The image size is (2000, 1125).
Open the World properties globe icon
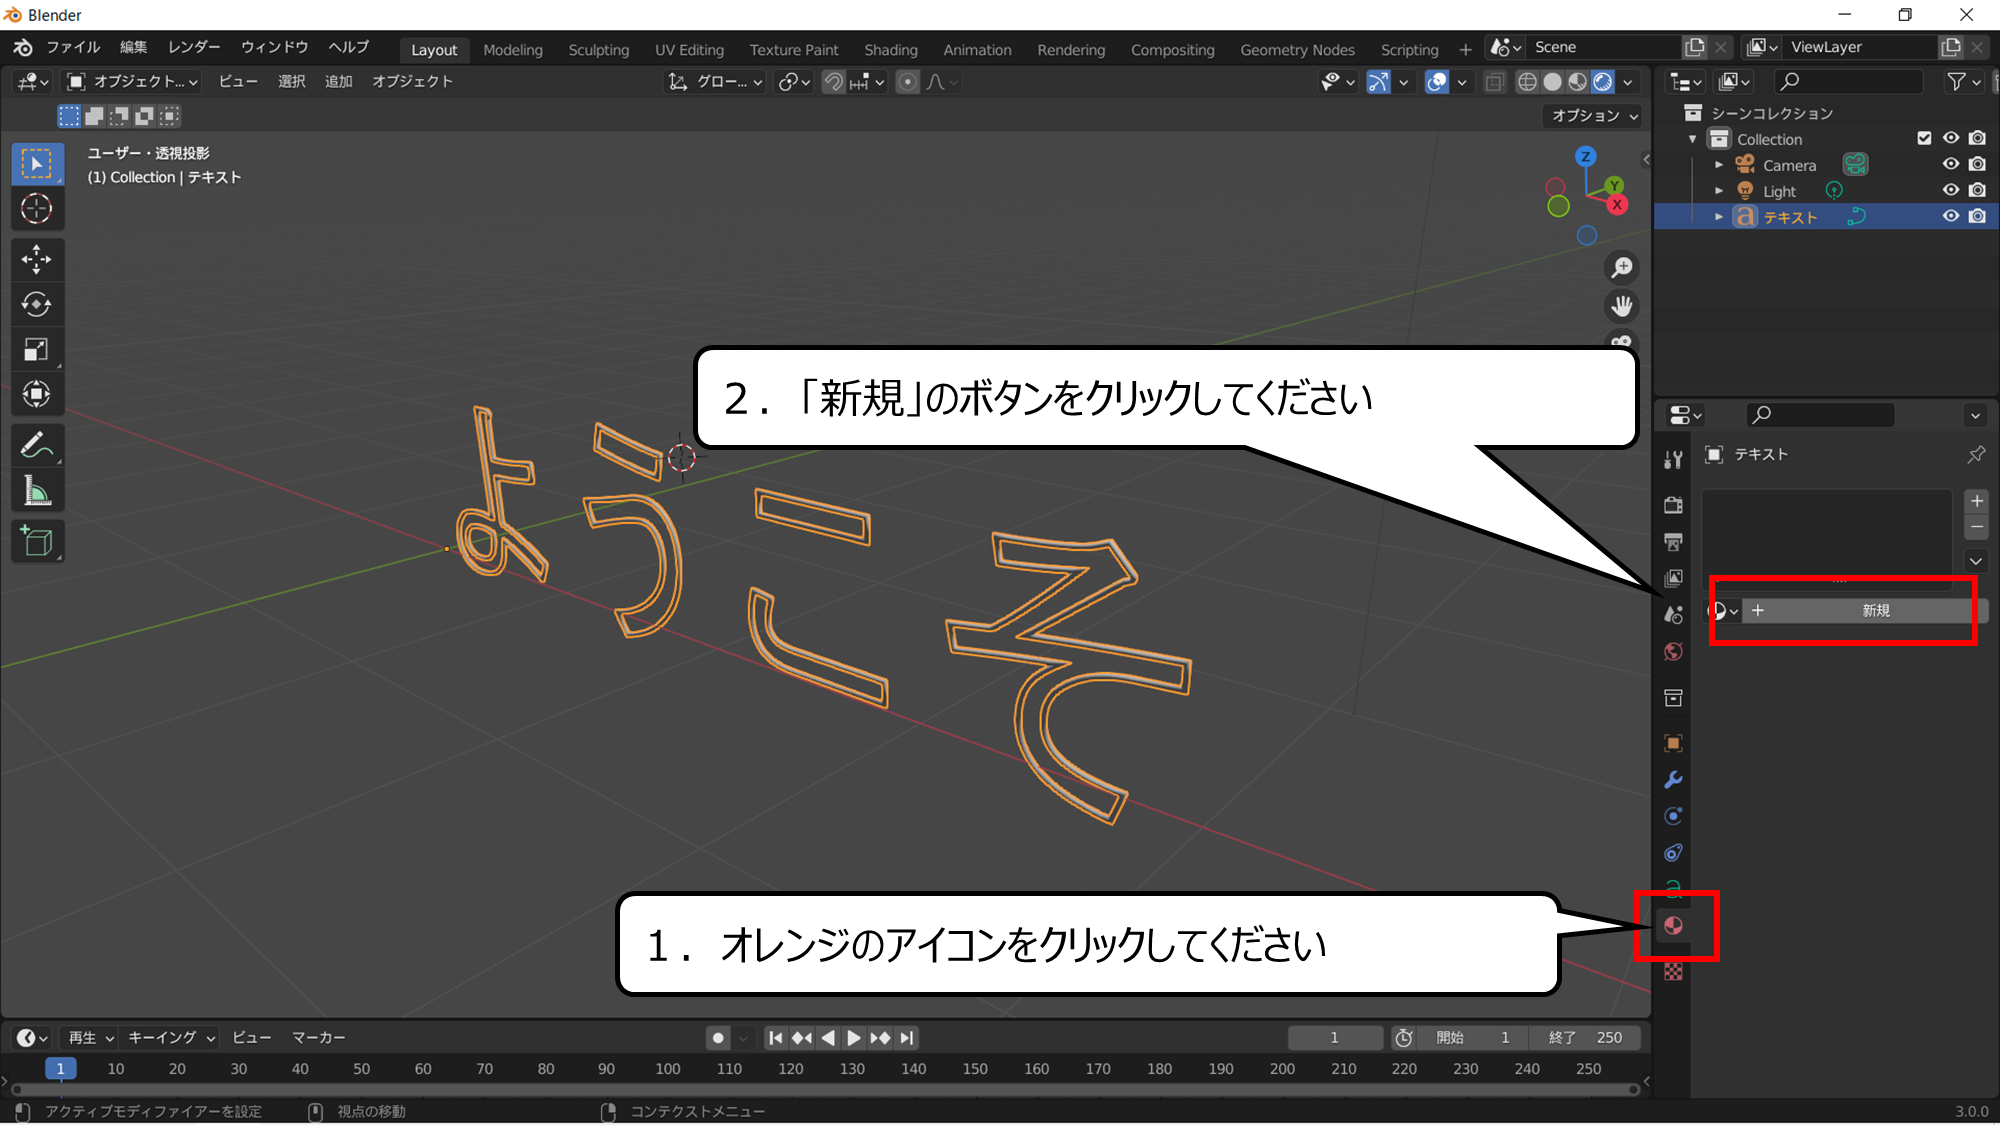[x=1673, y=652]
